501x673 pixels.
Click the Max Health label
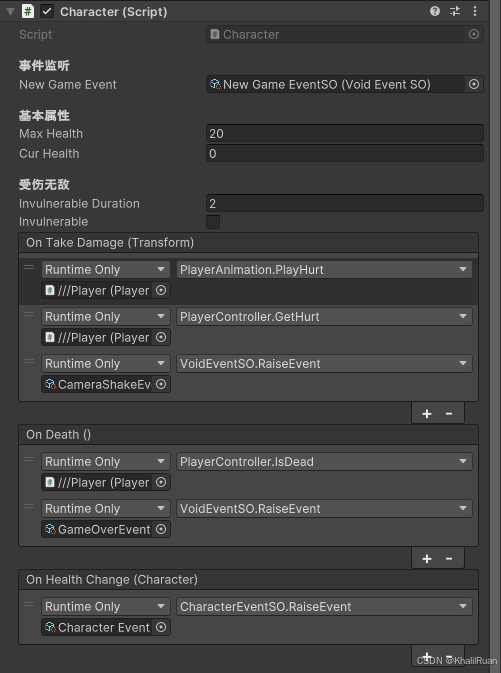[x=51, y=133]
